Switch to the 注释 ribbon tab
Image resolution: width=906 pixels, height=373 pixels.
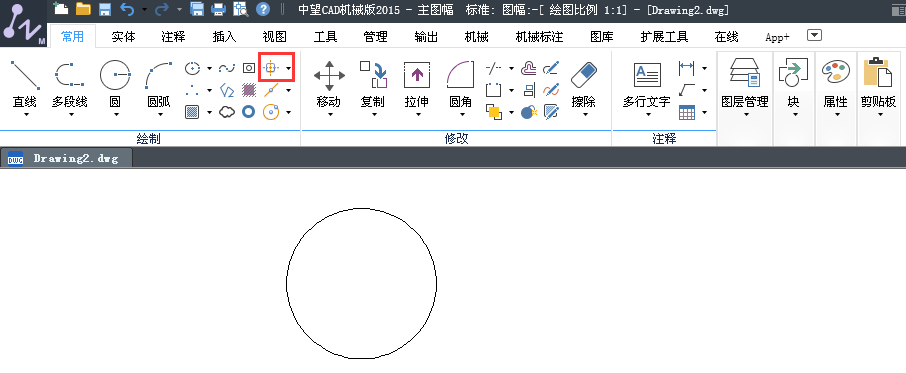coord(173,37)
